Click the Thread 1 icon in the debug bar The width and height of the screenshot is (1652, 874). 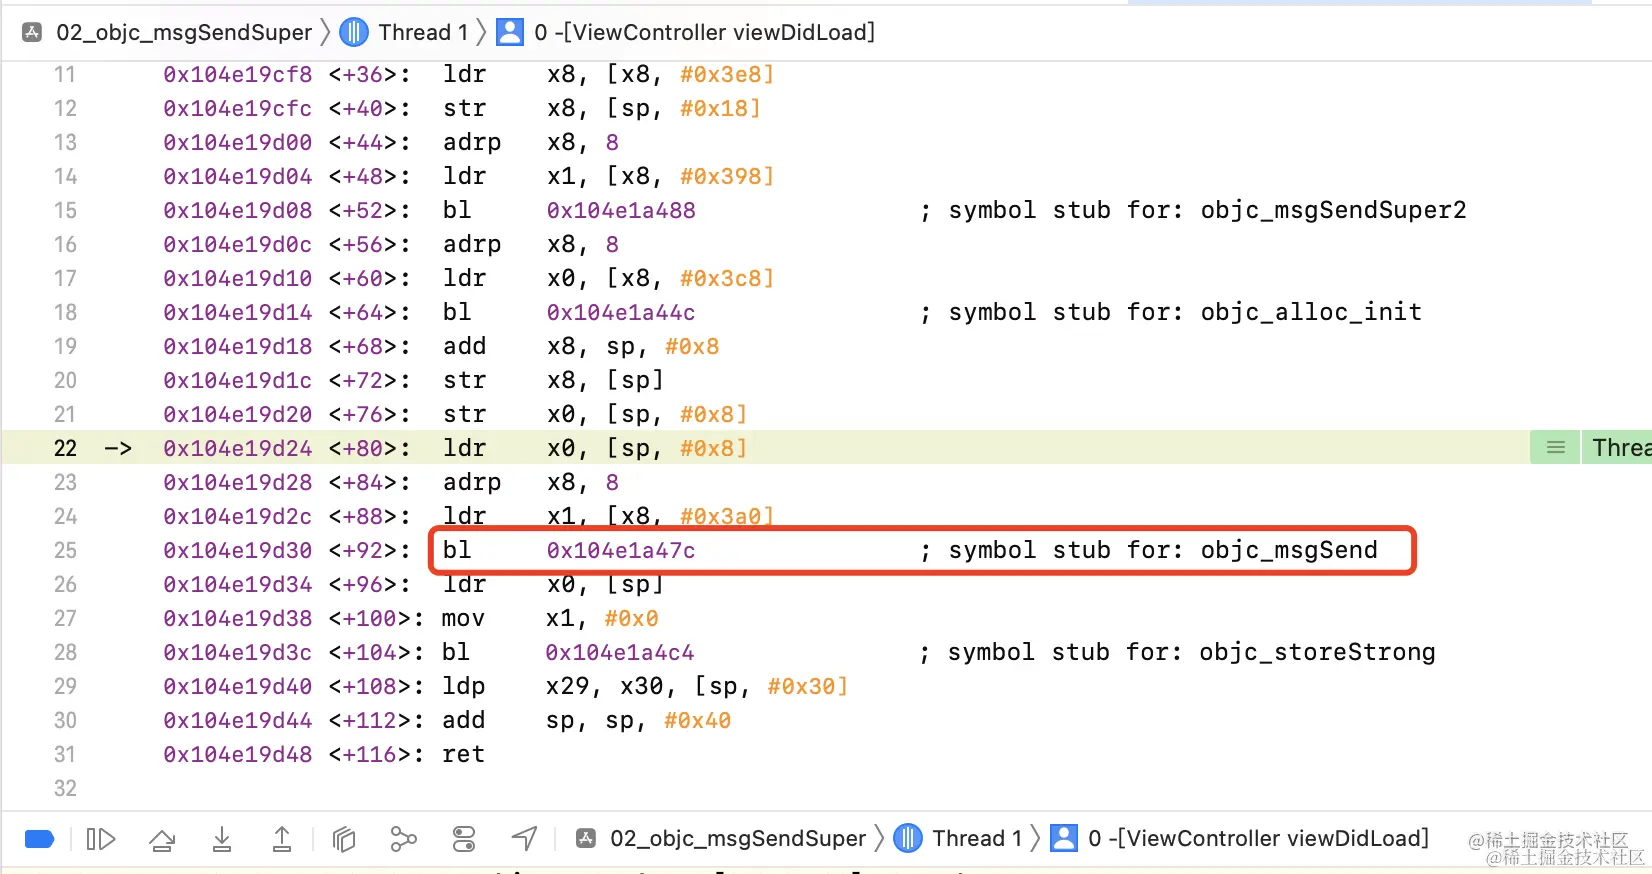908,838
